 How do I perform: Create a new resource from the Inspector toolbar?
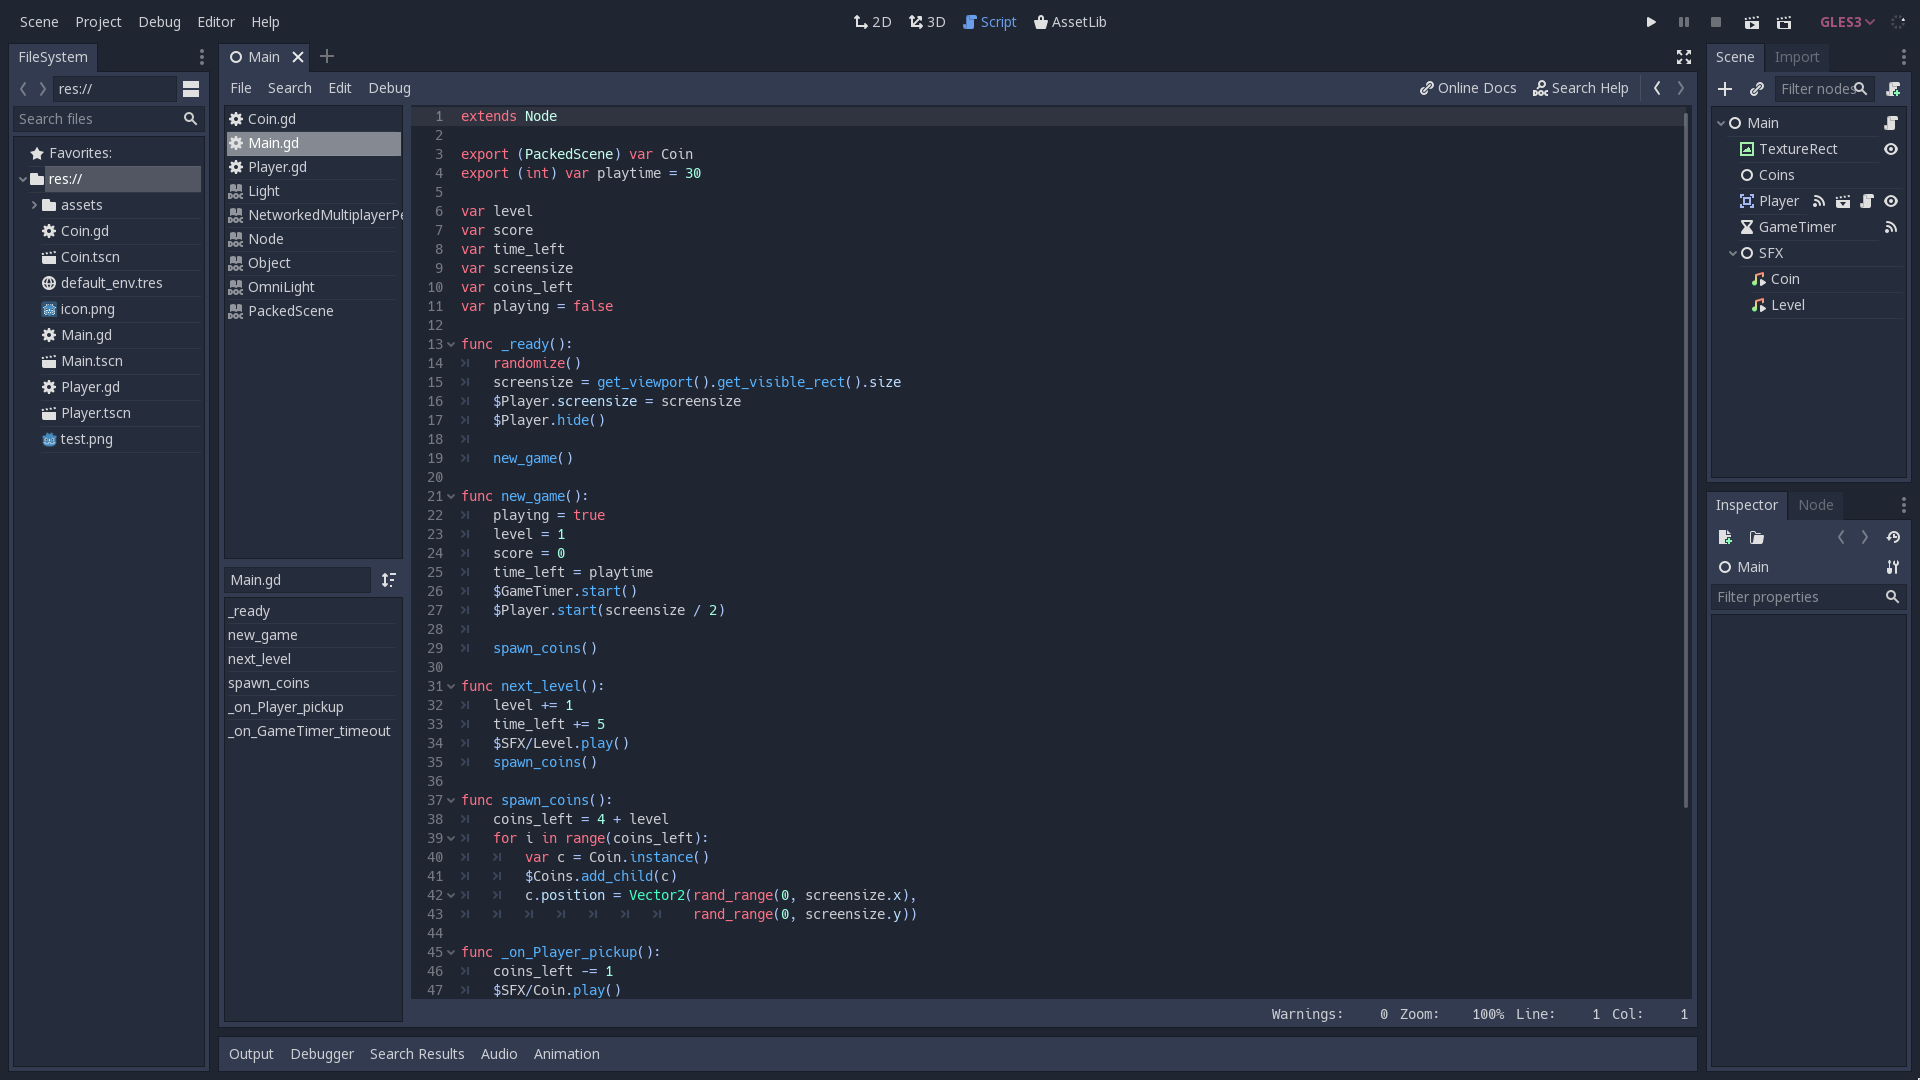(x=1724, y=537)
